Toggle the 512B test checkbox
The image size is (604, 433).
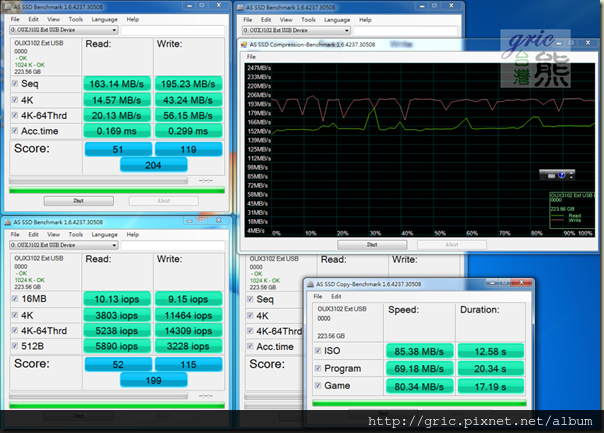pos(15,346)
